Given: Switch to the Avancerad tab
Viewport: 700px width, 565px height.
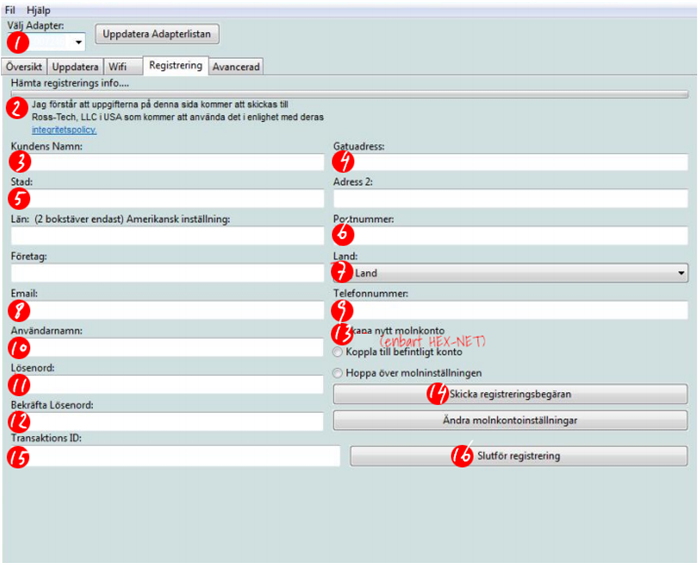Looking at the screenshot, I should [x=236, y=67].
